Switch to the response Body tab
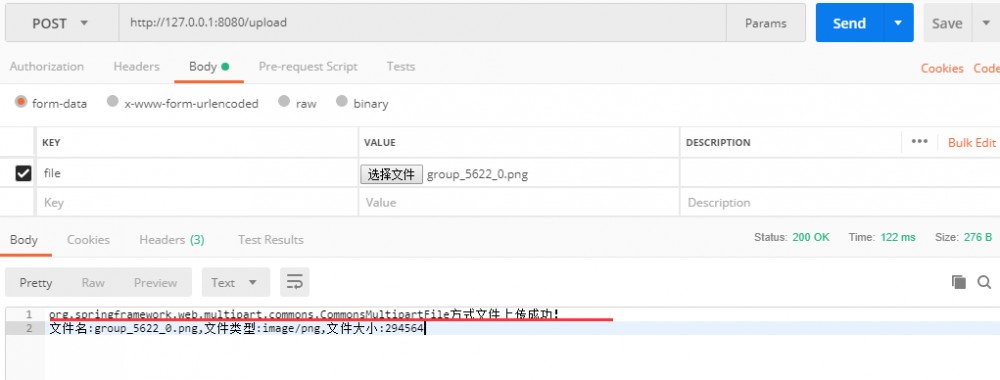This screenshot has width=1000, height=380. pos(24,240)
